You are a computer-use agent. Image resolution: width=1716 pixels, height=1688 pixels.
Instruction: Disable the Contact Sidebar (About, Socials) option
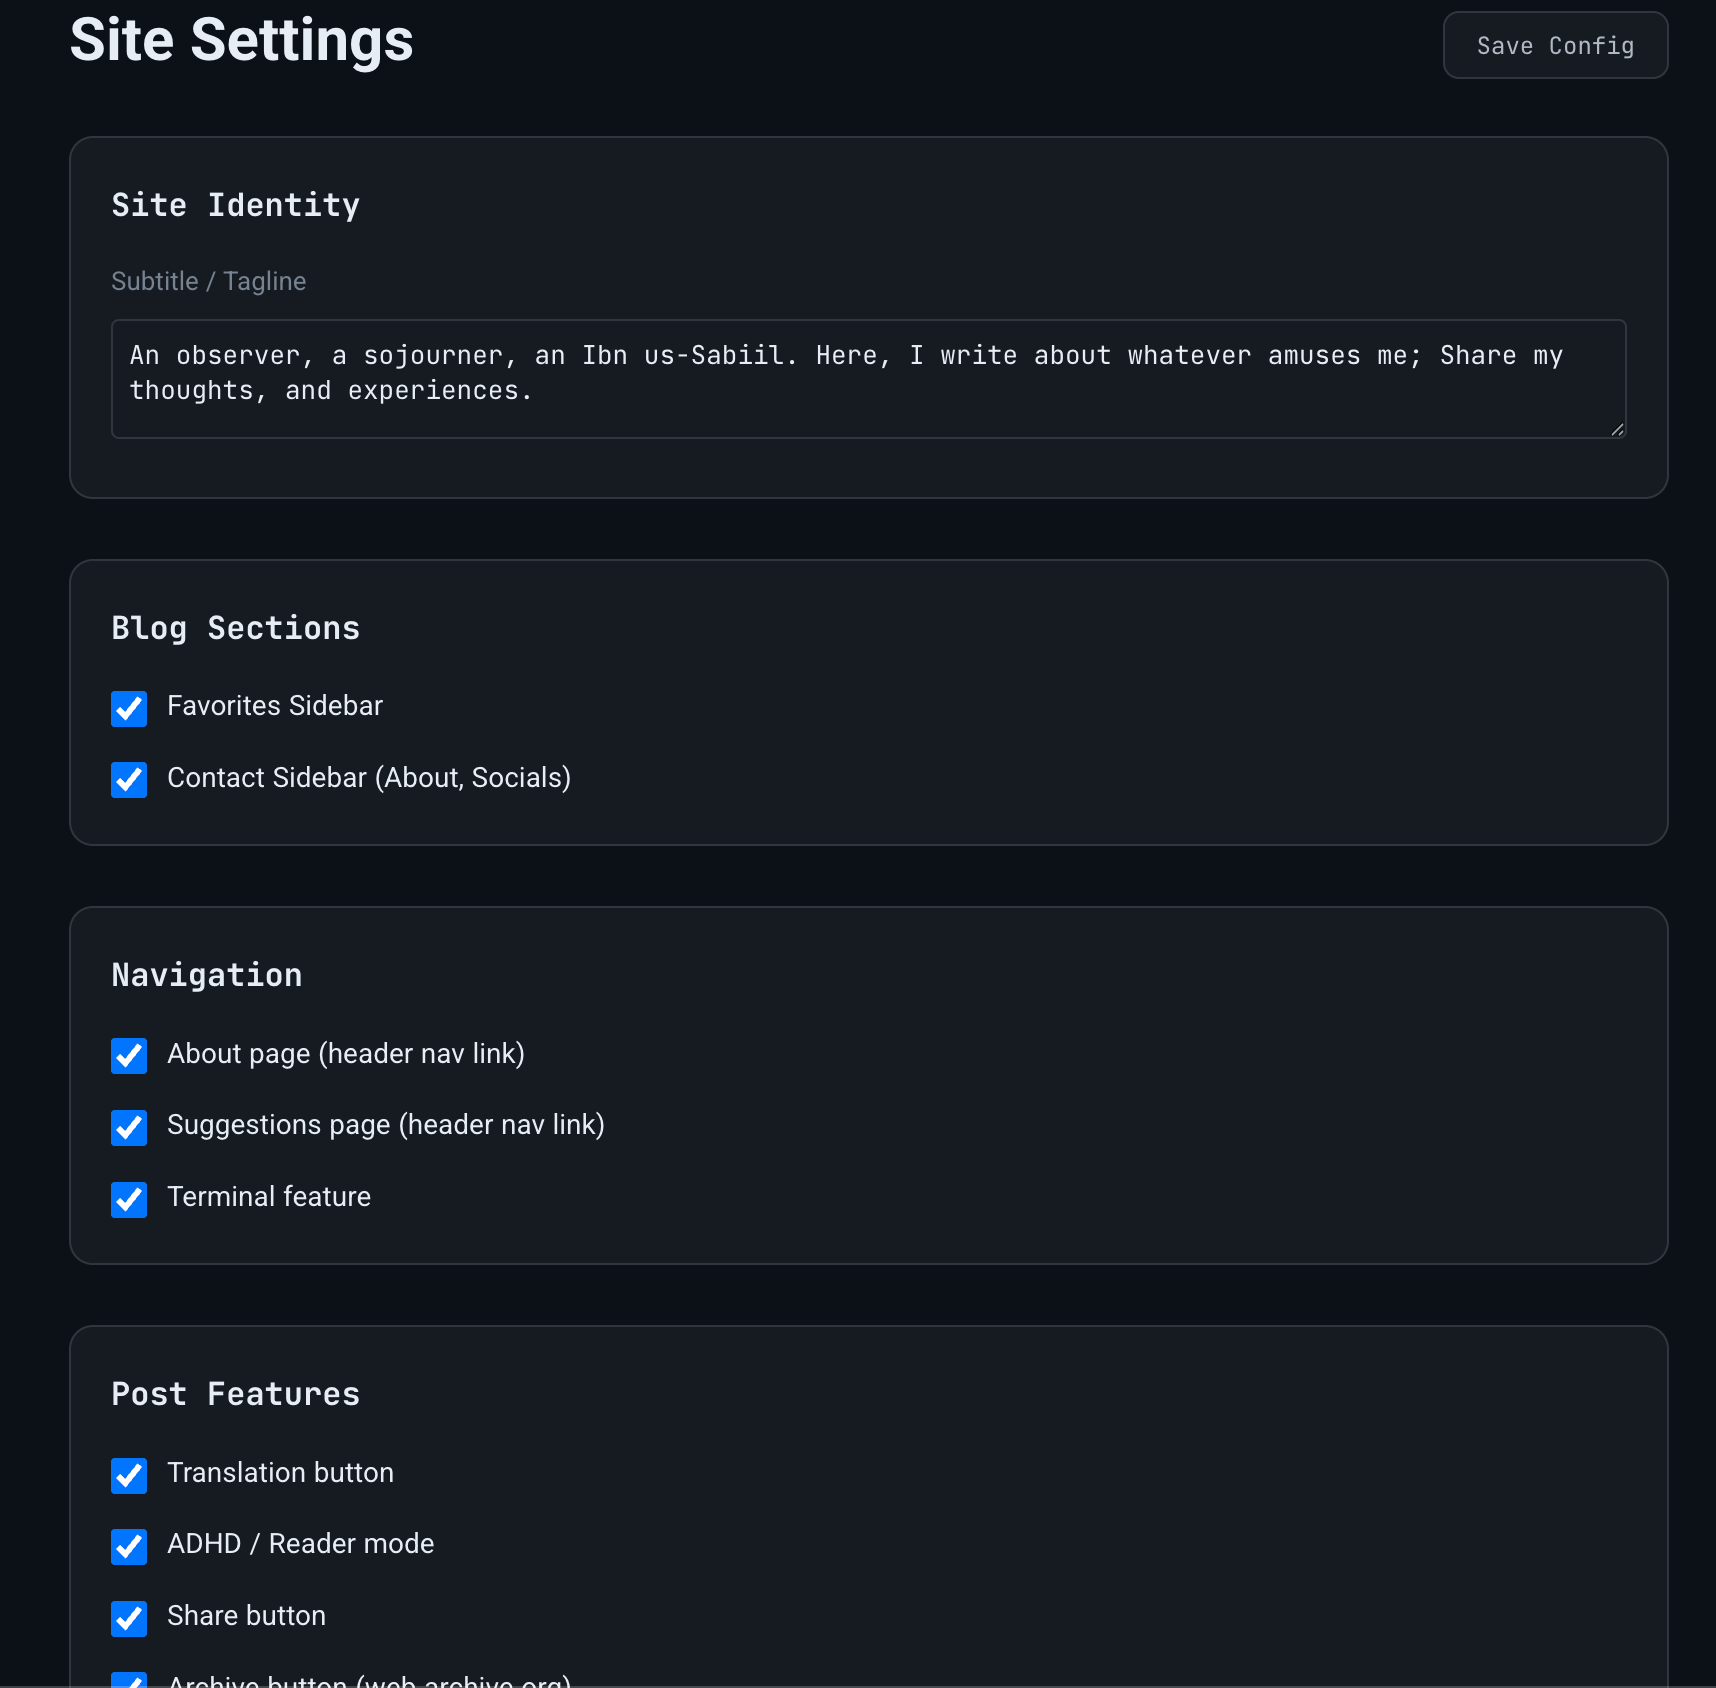coord(129,780)
